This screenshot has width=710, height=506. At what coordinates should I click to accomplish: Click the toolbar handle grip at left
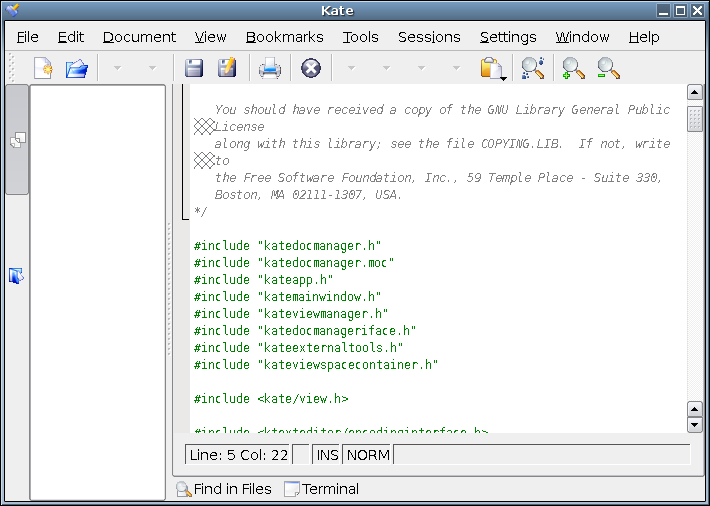tap(12, 68)
